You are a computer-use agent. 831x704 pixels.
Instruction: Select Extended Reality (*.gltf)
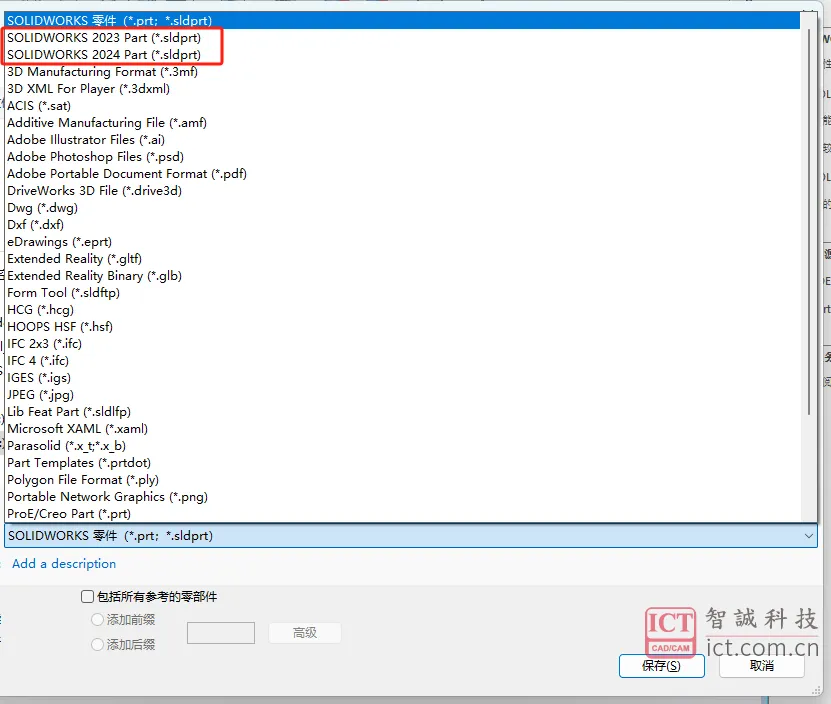click(402, 258)
